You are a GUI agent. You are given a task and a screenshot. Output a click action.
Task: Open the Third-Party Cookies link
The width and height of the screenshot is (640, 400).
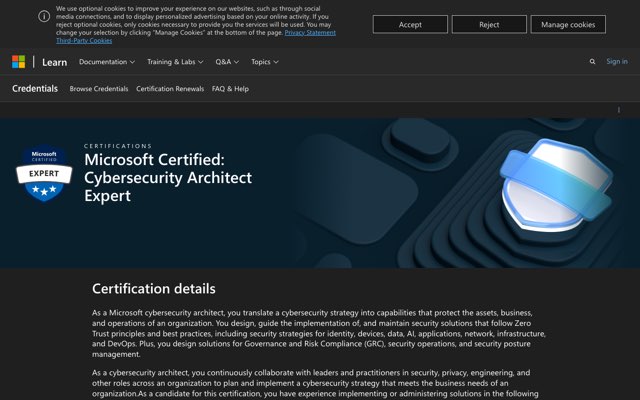(x=84, y=40)
